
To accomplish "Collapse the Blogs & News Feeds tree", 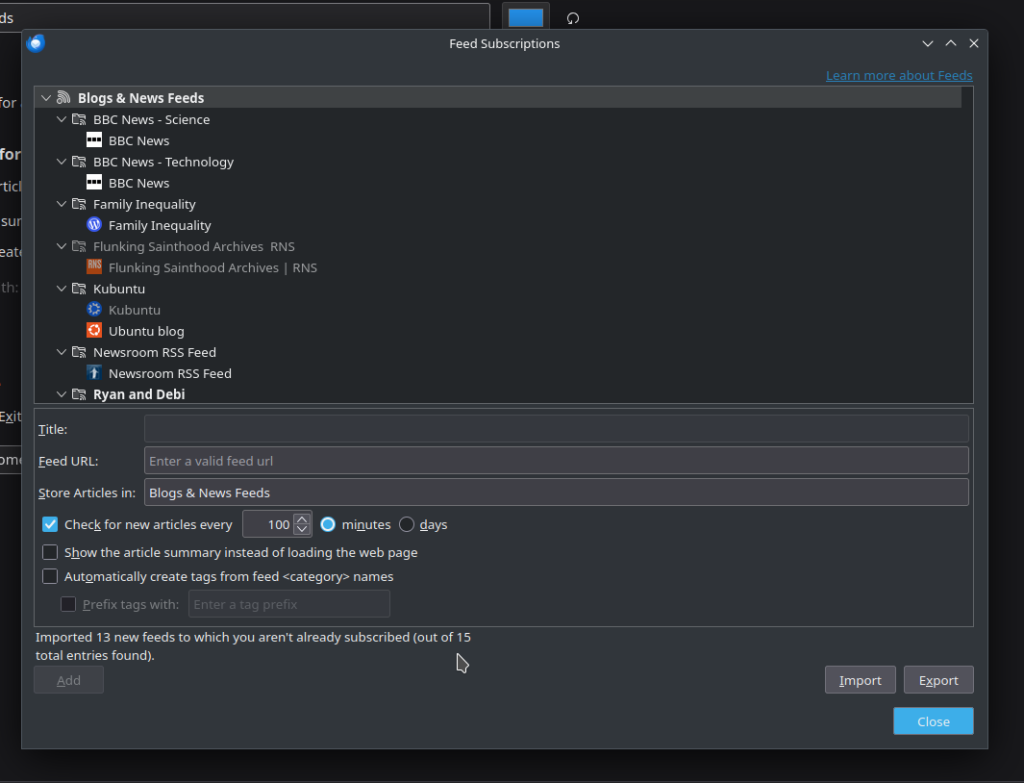I will 46,98.
